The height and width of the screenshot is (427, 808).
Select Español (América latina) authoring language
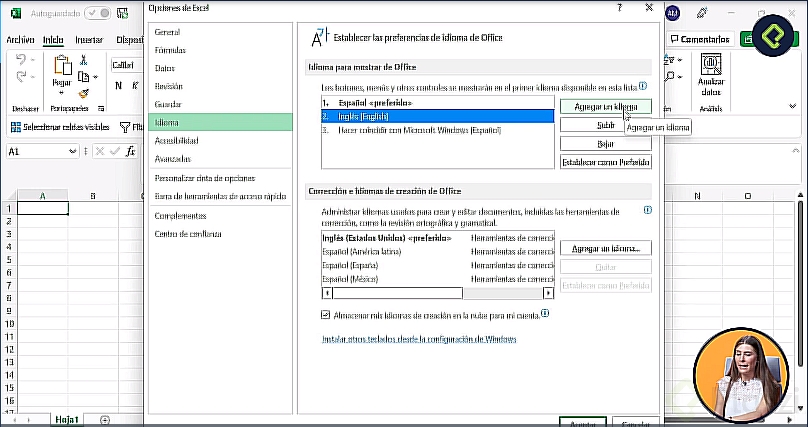(x=437, y=252)
